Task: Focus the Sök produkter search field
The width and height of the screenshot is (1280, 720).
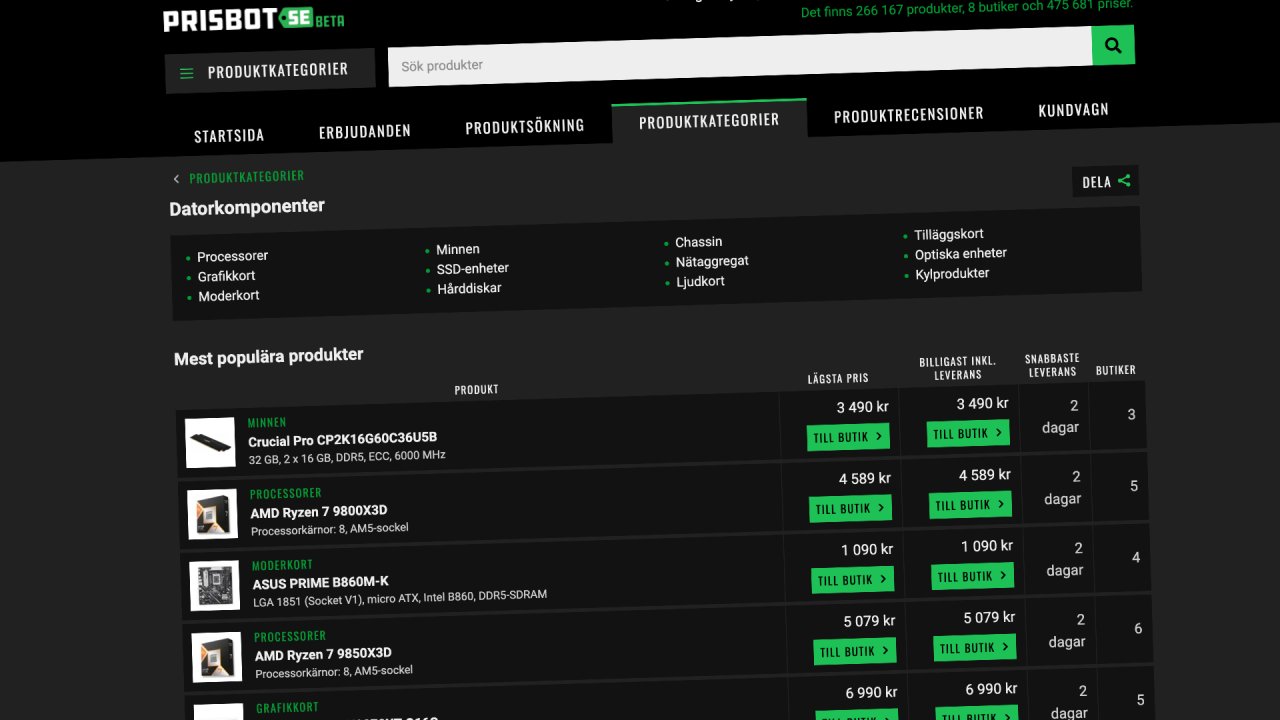Action: tap(740, 56)
